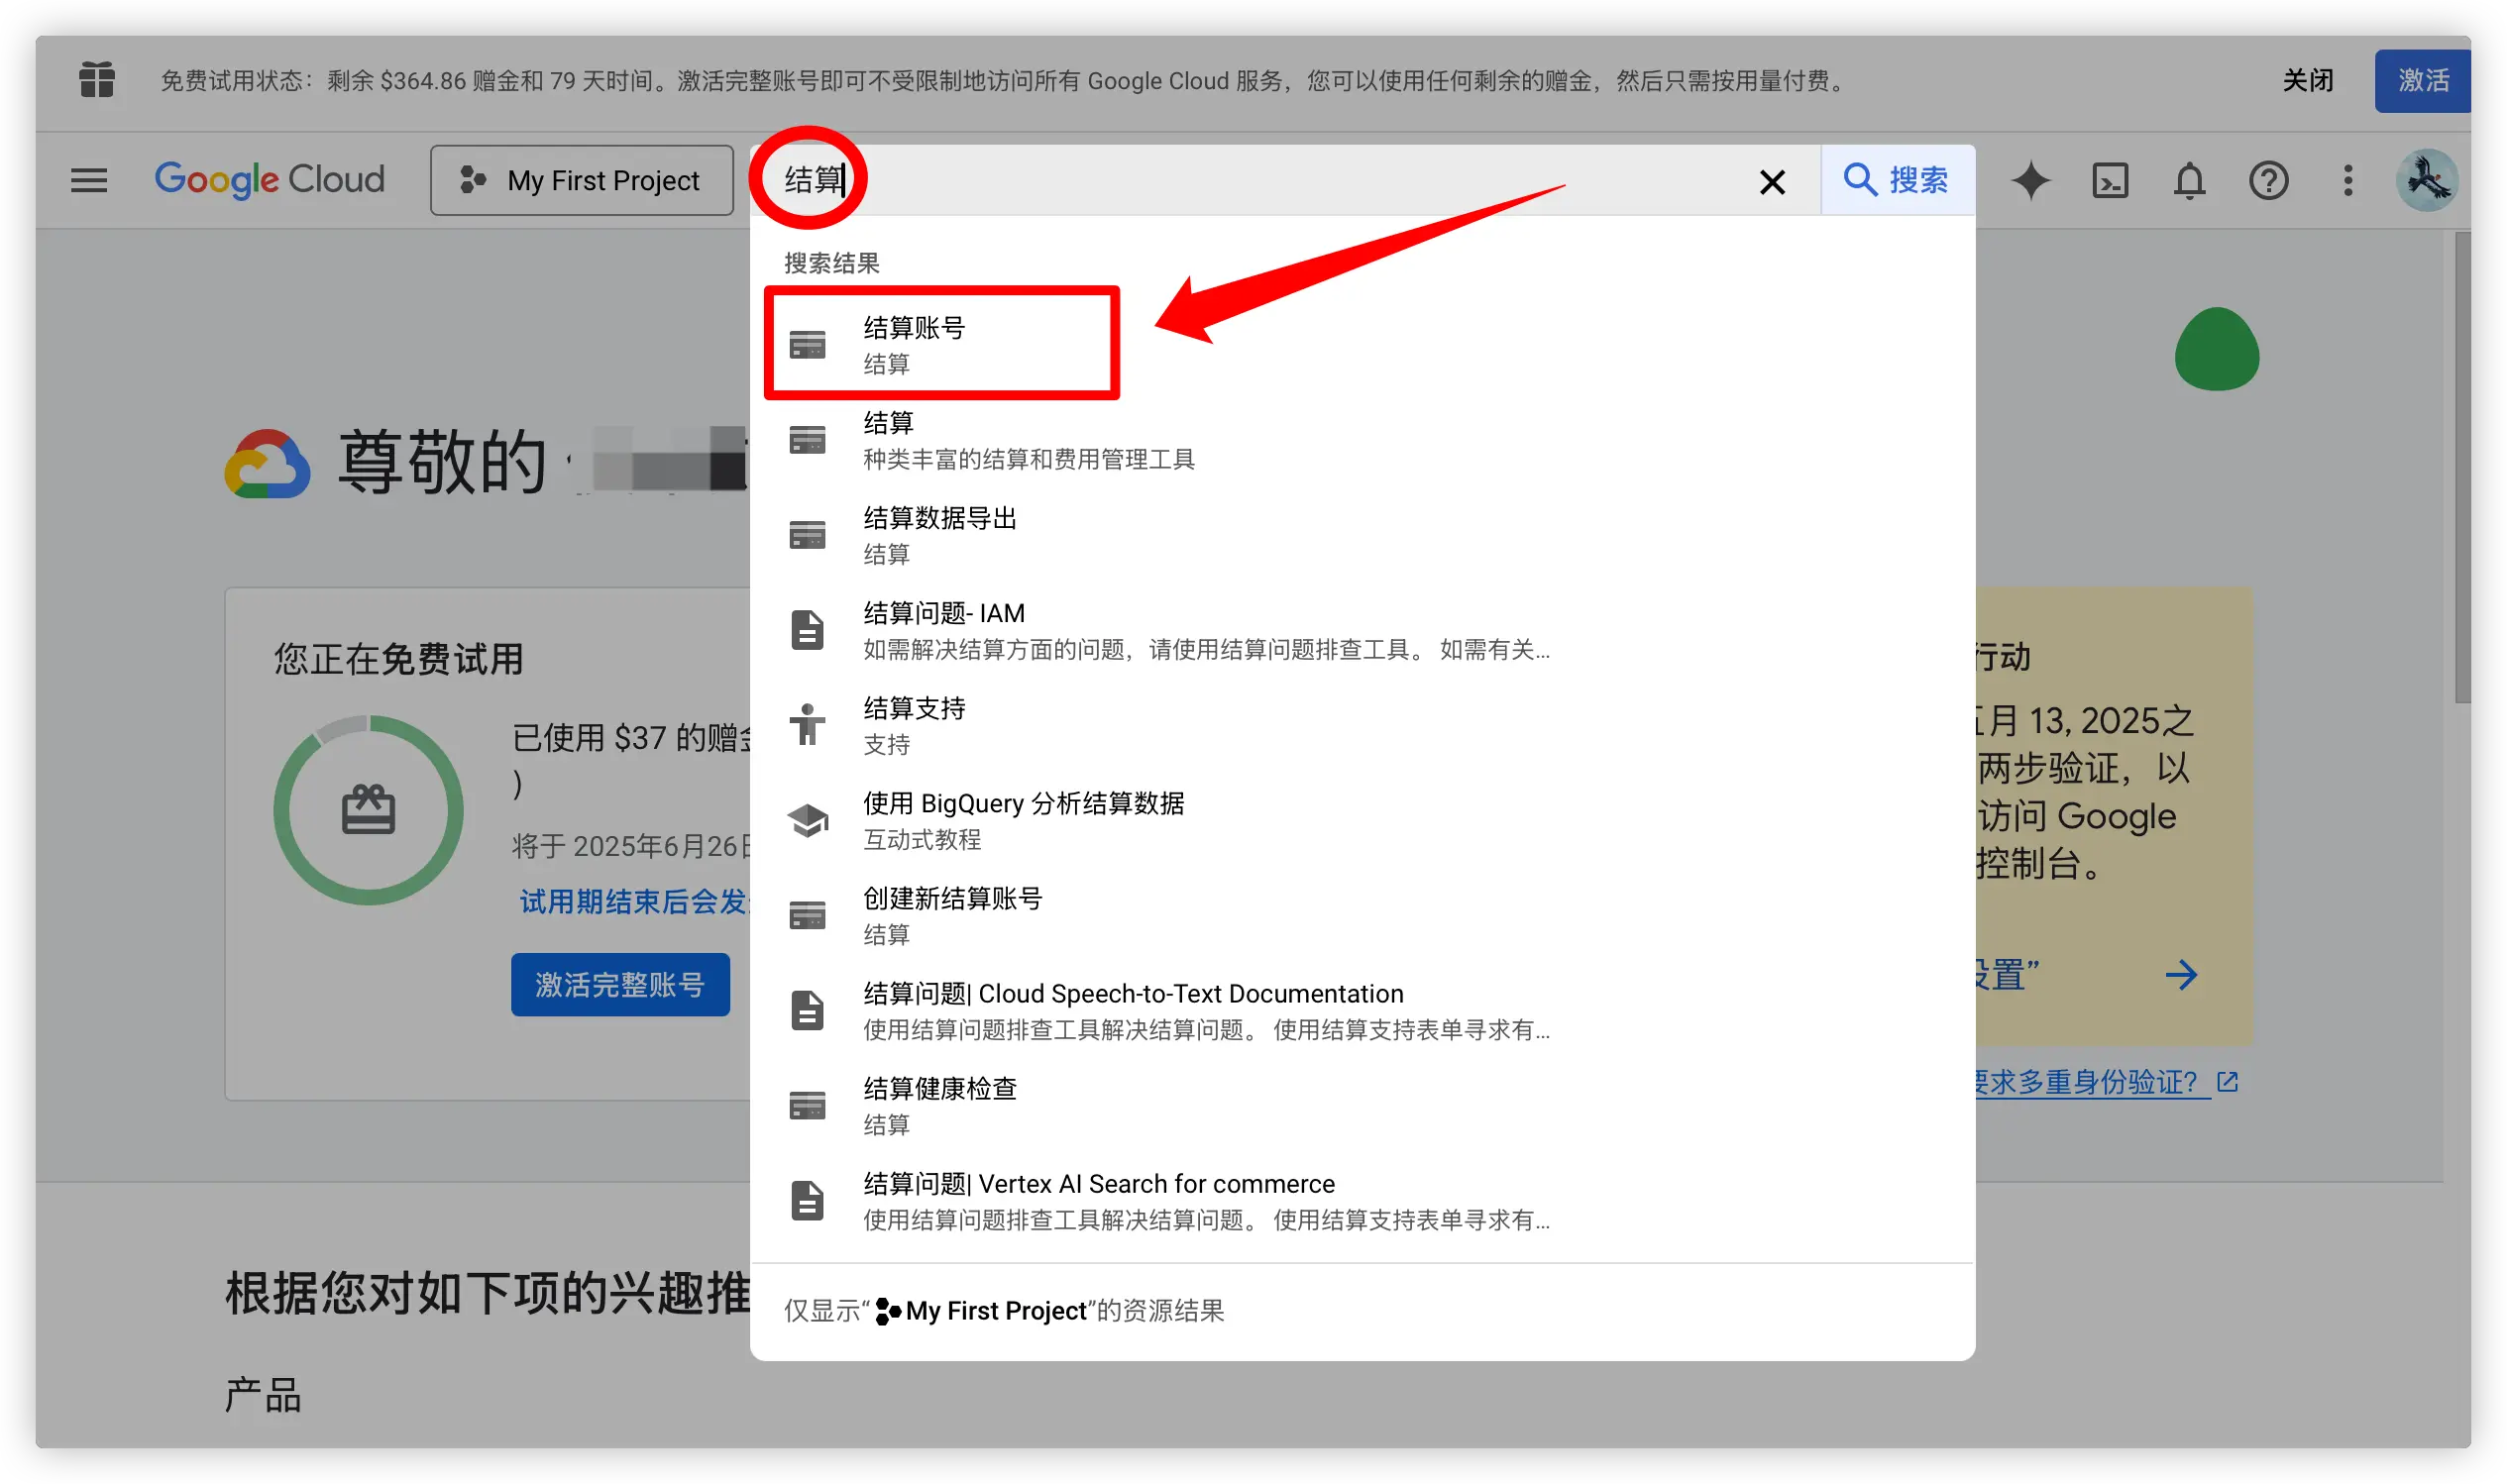
Task: Open the 结算数据导出 result
Action: pyautogui.click(x=1362, y=535)
